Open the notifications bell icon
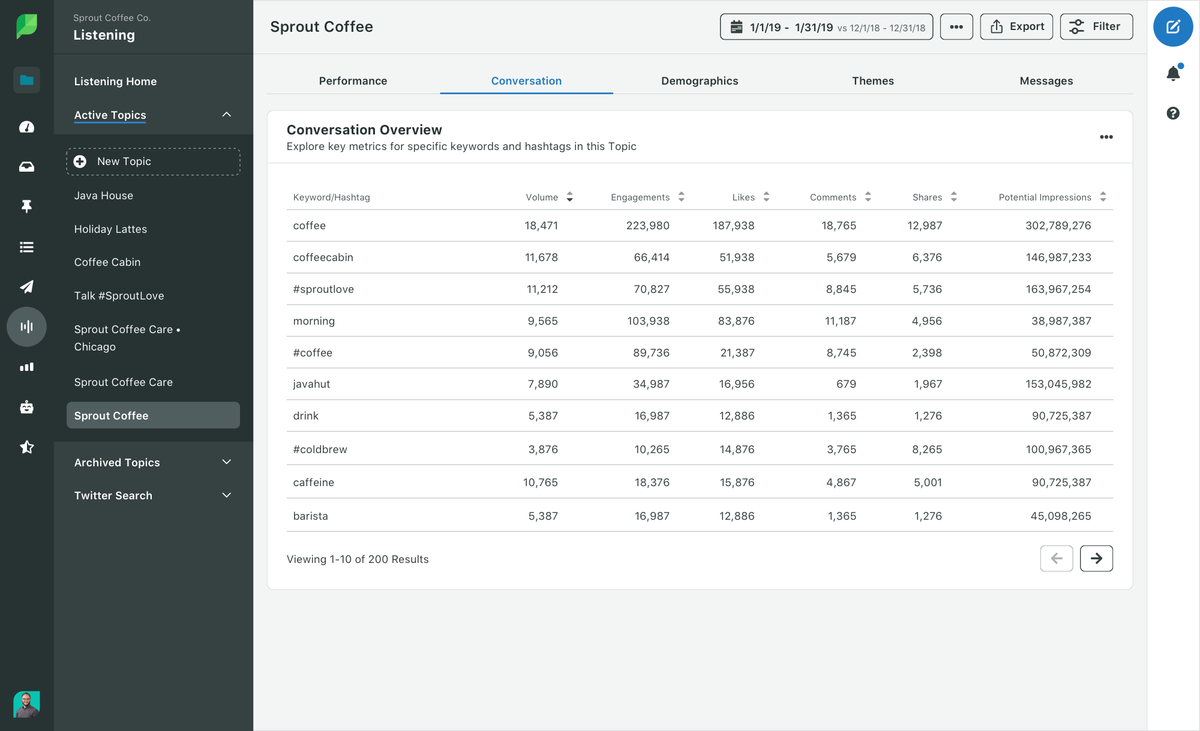Image resolution: width=1200 pixels, height=731 pixels. 1173,73
